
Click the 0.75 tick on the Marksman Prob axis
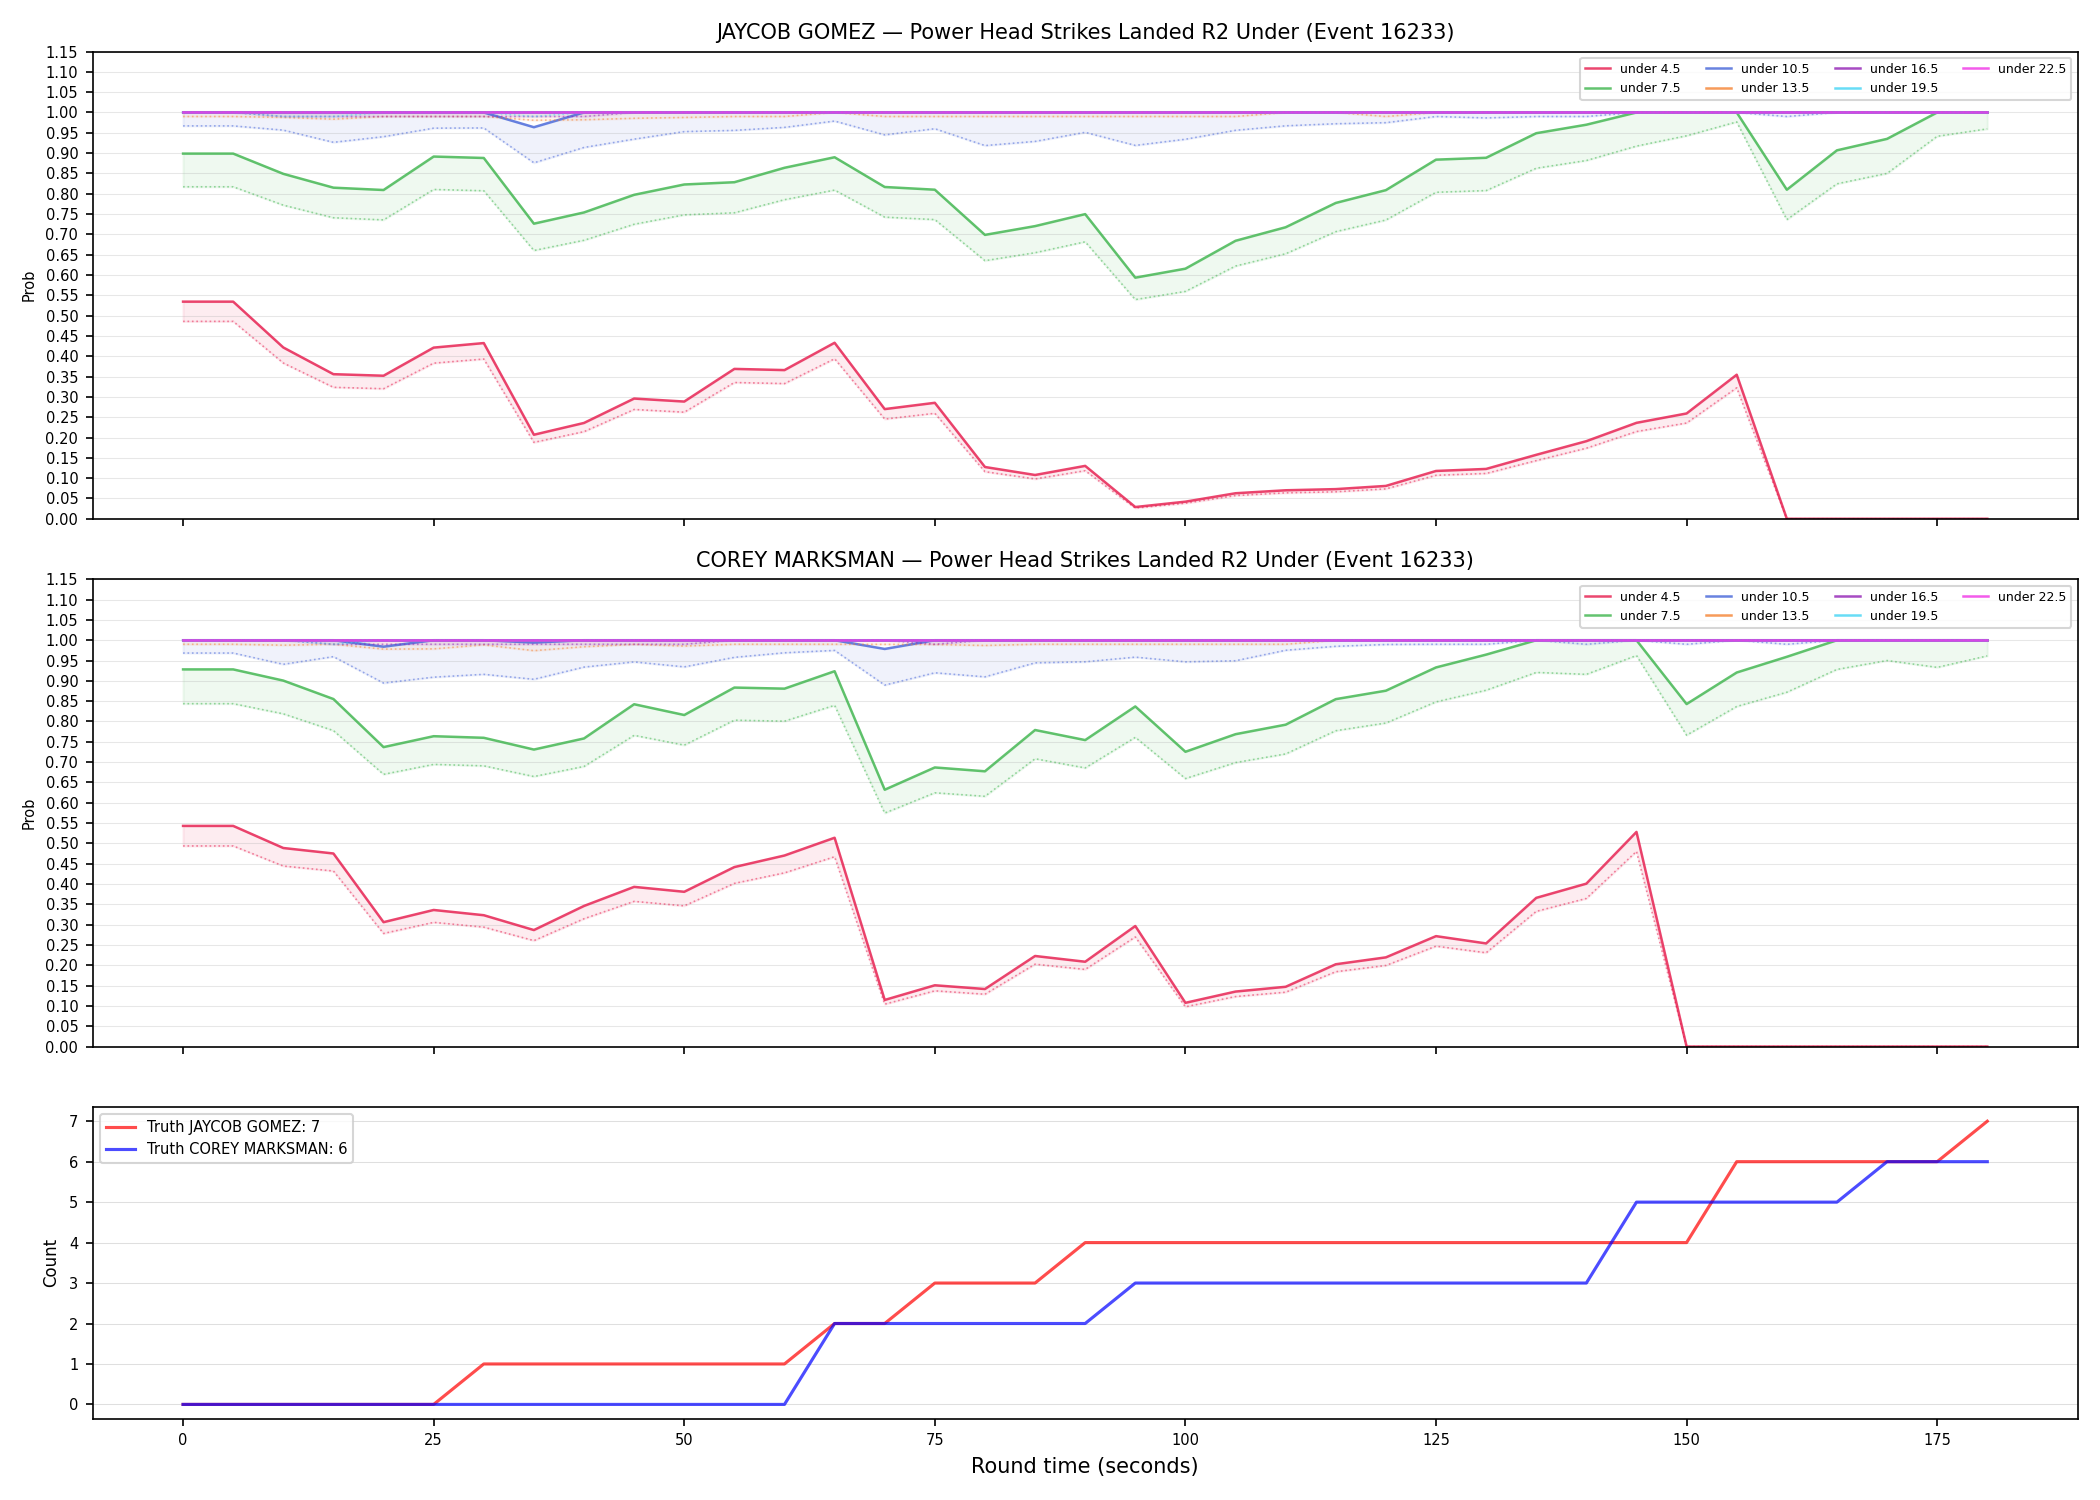coord(62,742)
